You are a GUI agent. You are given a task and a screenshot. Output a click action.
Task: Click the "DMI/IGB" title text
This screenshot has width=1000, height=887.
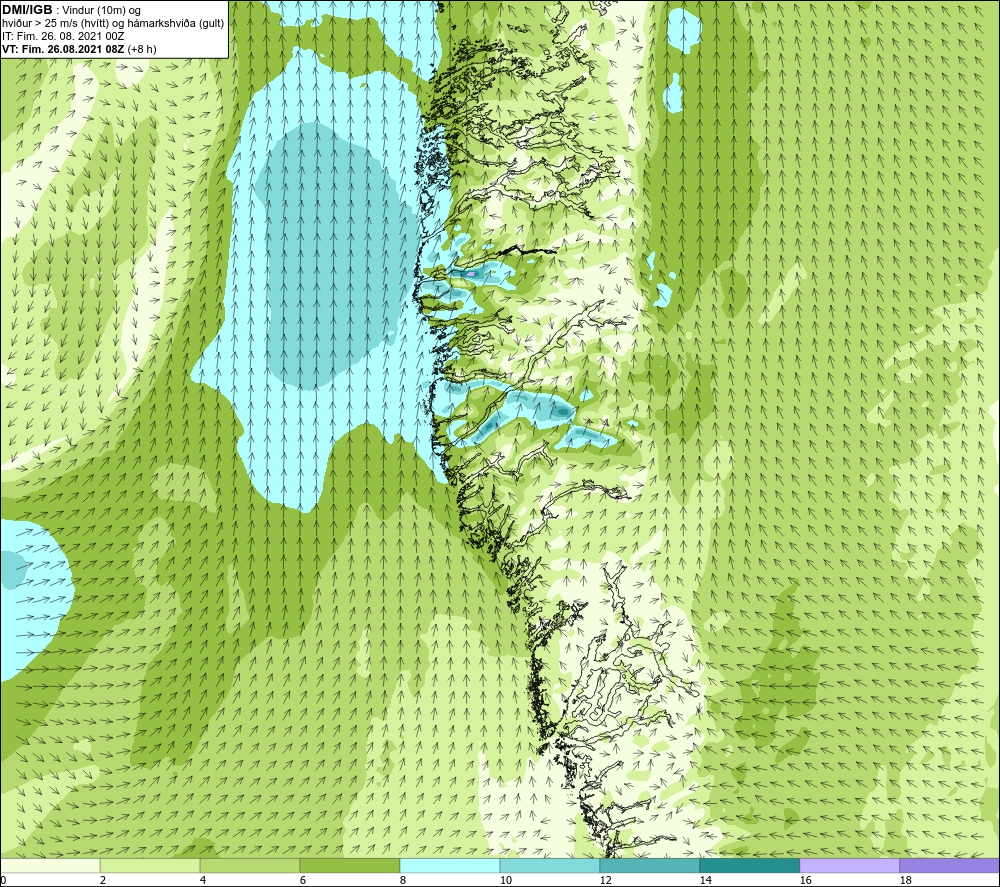[x=27, y=10]
